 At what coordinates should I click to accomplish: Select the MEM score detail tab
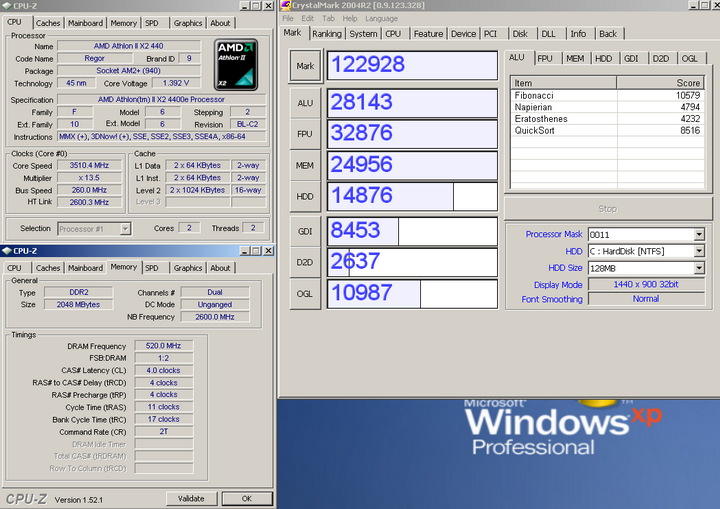coord(575,58)
